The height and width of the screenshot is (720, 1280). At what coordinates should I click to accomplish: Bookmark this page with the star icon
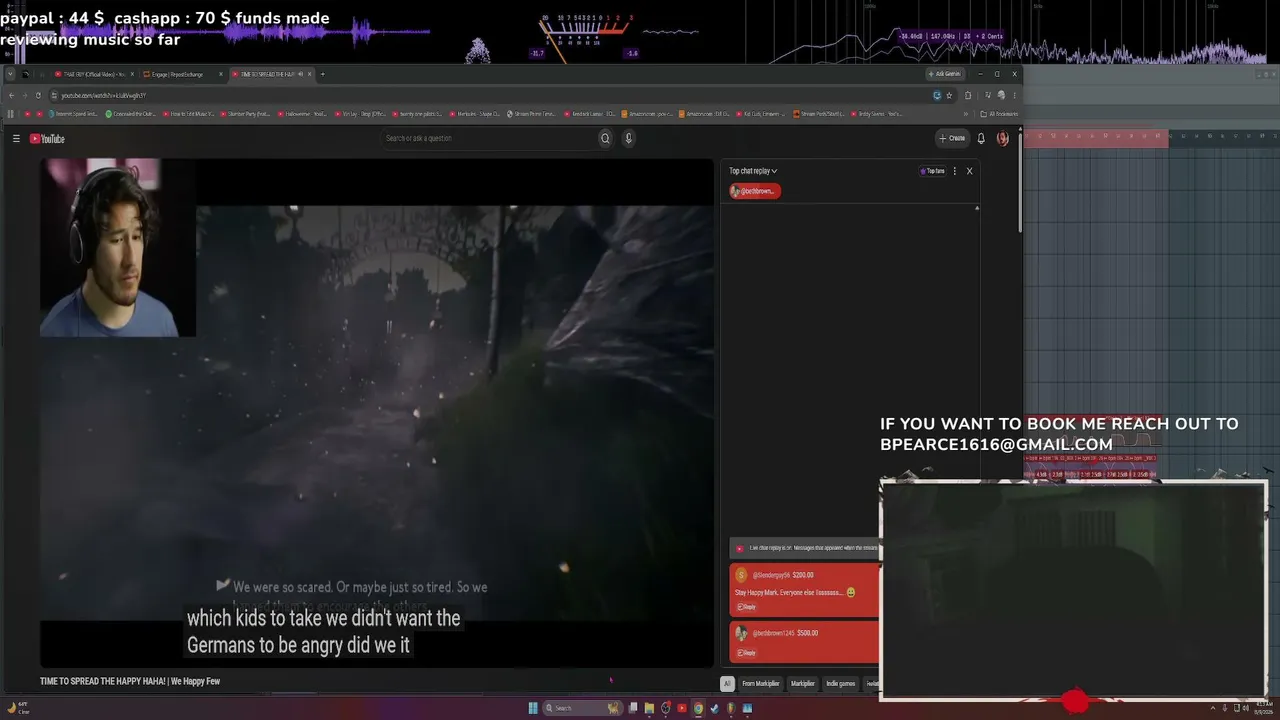(x=949, y=95)
